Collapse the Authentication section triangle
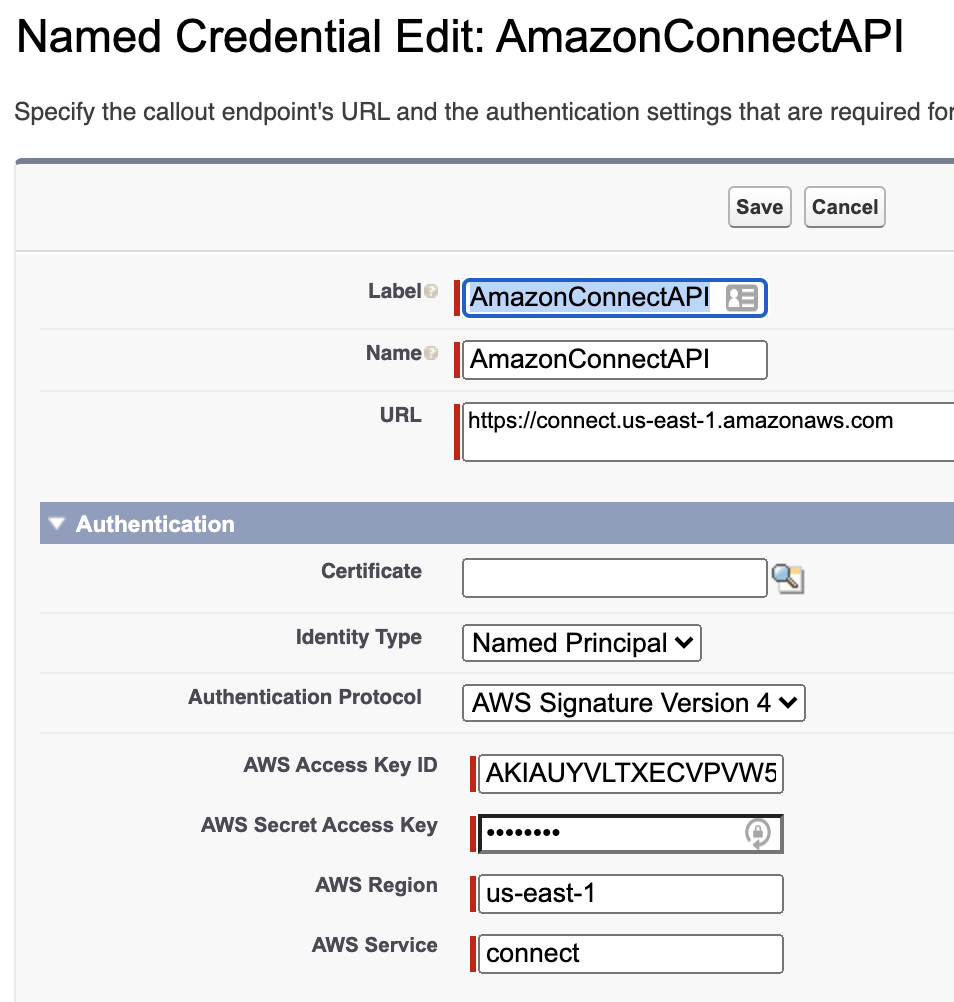This screenshot has height=1002, width=954. [x=57, y=523]
